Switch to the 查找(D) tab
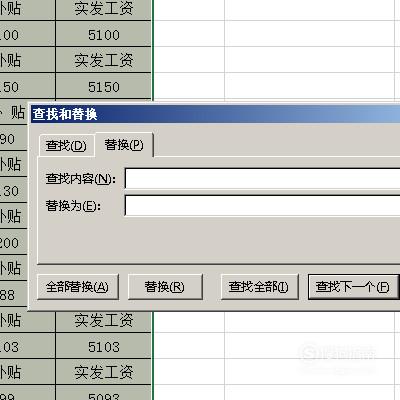 66,146
